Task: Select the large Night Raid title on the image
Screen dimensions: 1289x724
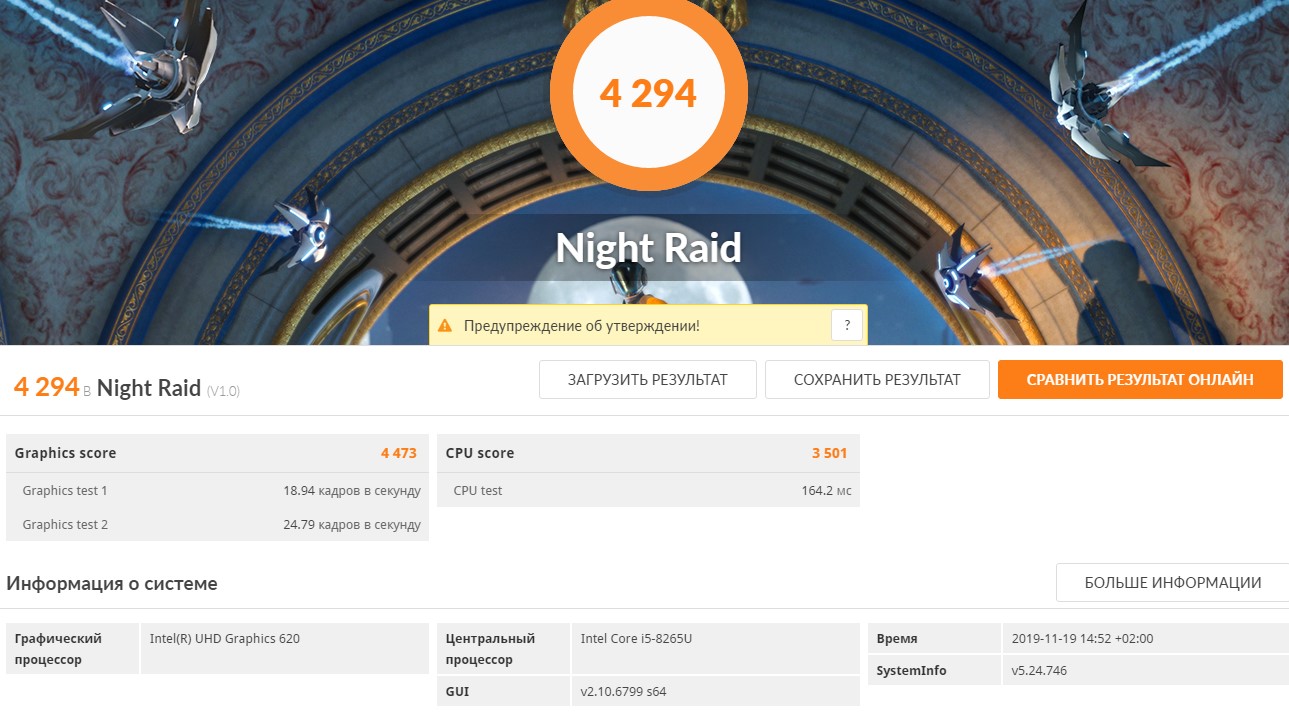Action: point(648,248)
